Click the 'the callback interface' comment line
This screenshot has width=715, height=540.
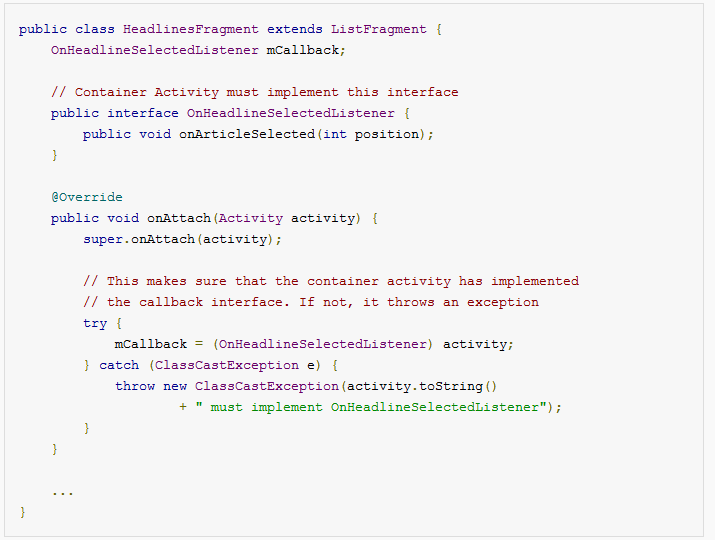pyautogui.click(x=311, y=302)
